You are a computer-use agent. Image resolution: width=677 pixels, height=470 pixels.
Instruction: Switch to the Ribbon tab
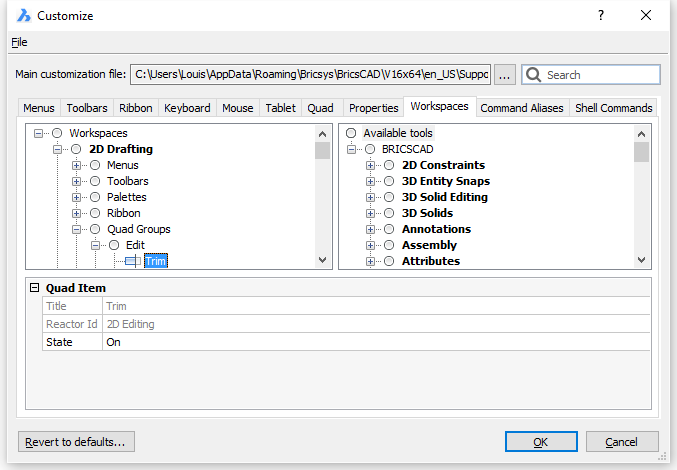coord(136,108)
